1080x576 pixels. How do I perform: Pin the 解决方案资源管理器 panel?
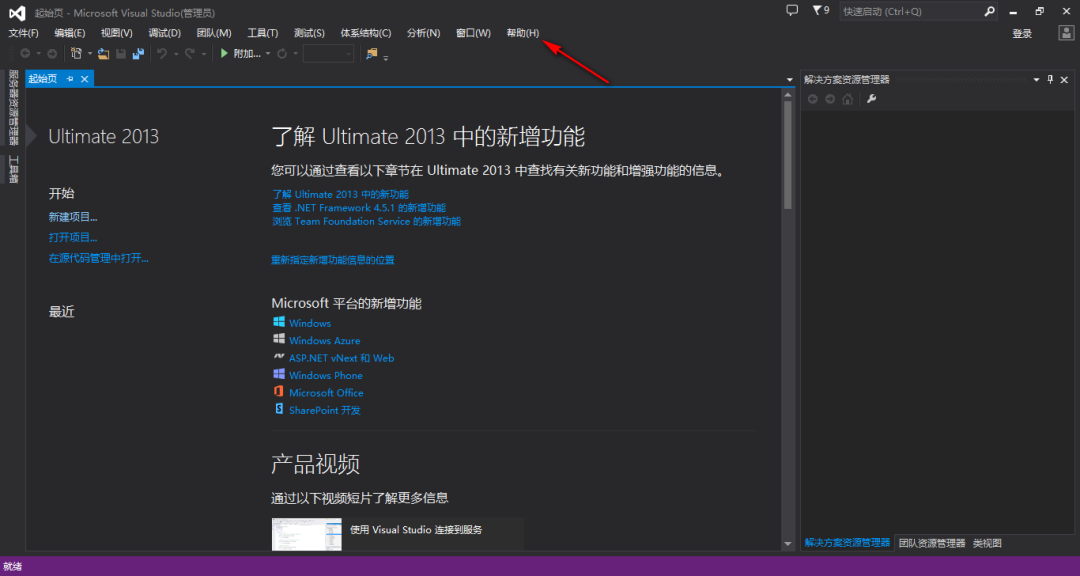[x=1050, y=80]
